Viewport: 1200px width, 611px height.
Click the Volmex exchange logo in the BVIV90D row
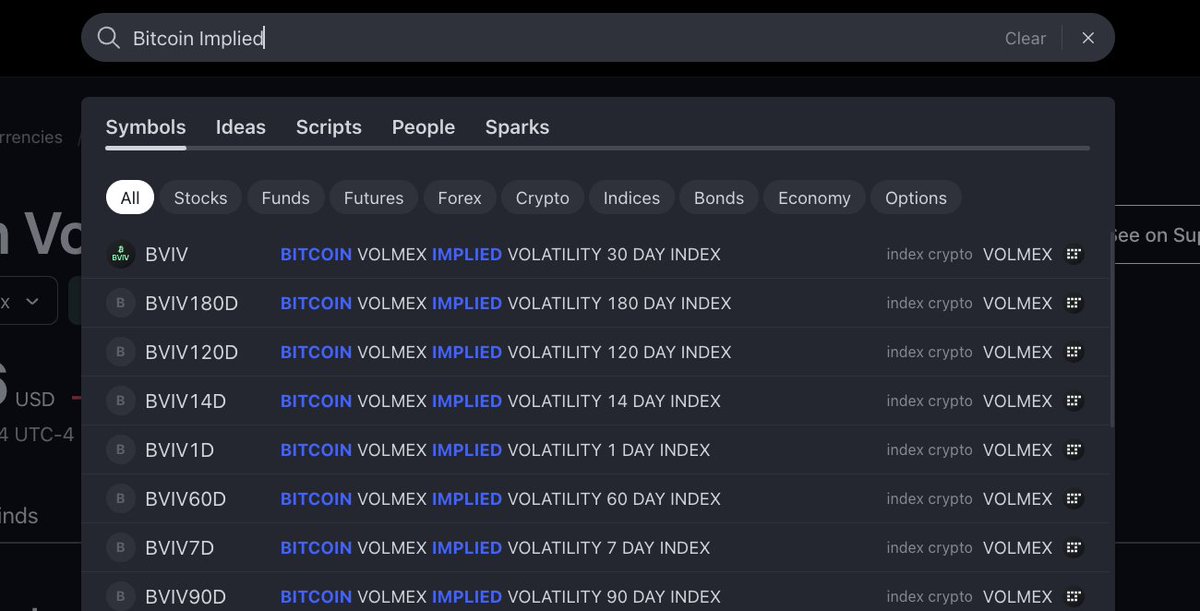click(1074, 597)
